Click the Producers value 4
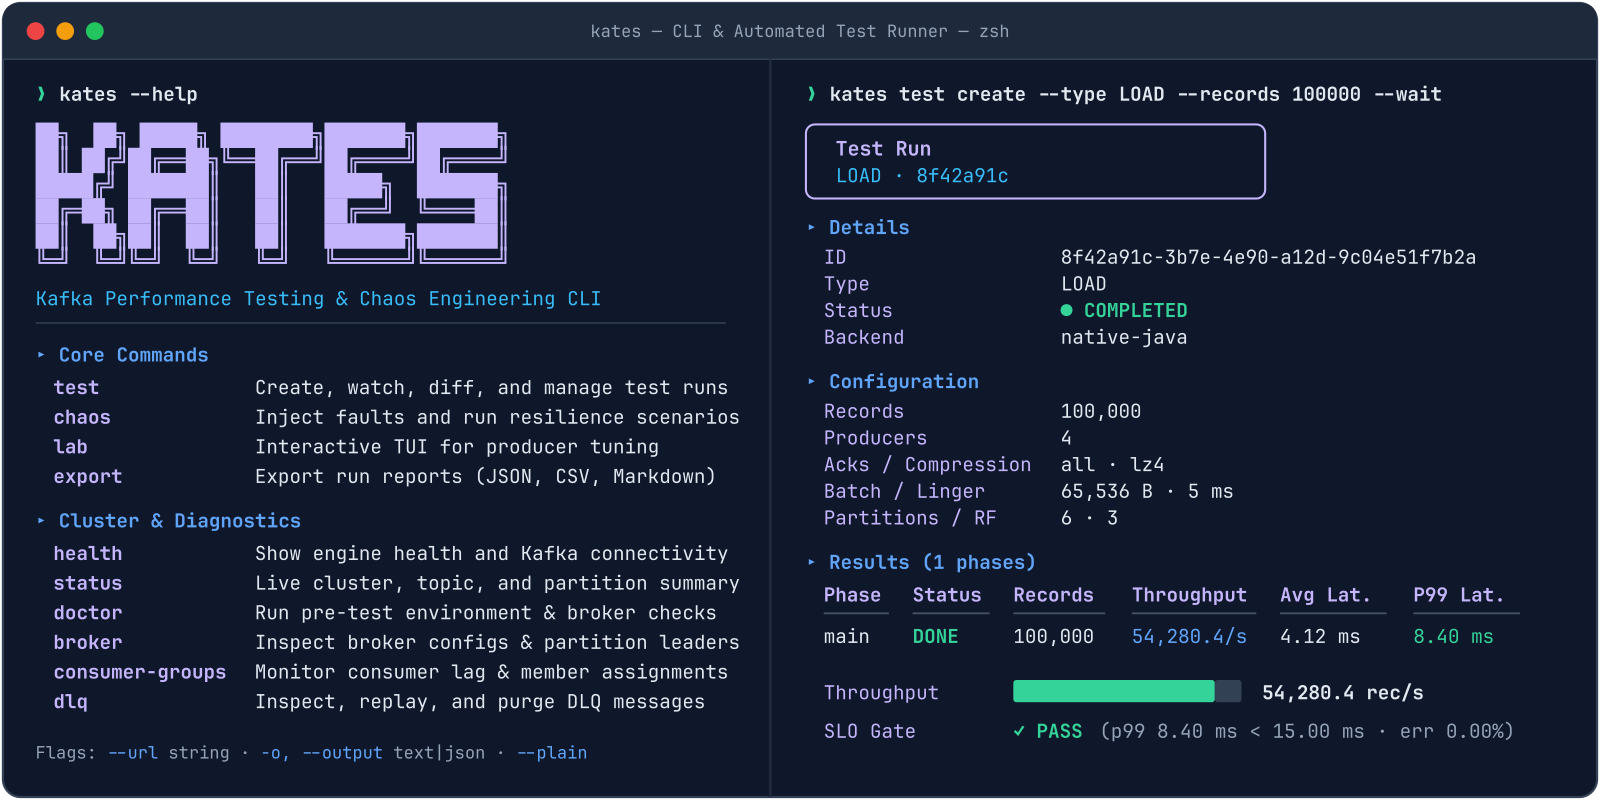This screenshot has height=800, width=1600. (1066, 437)
